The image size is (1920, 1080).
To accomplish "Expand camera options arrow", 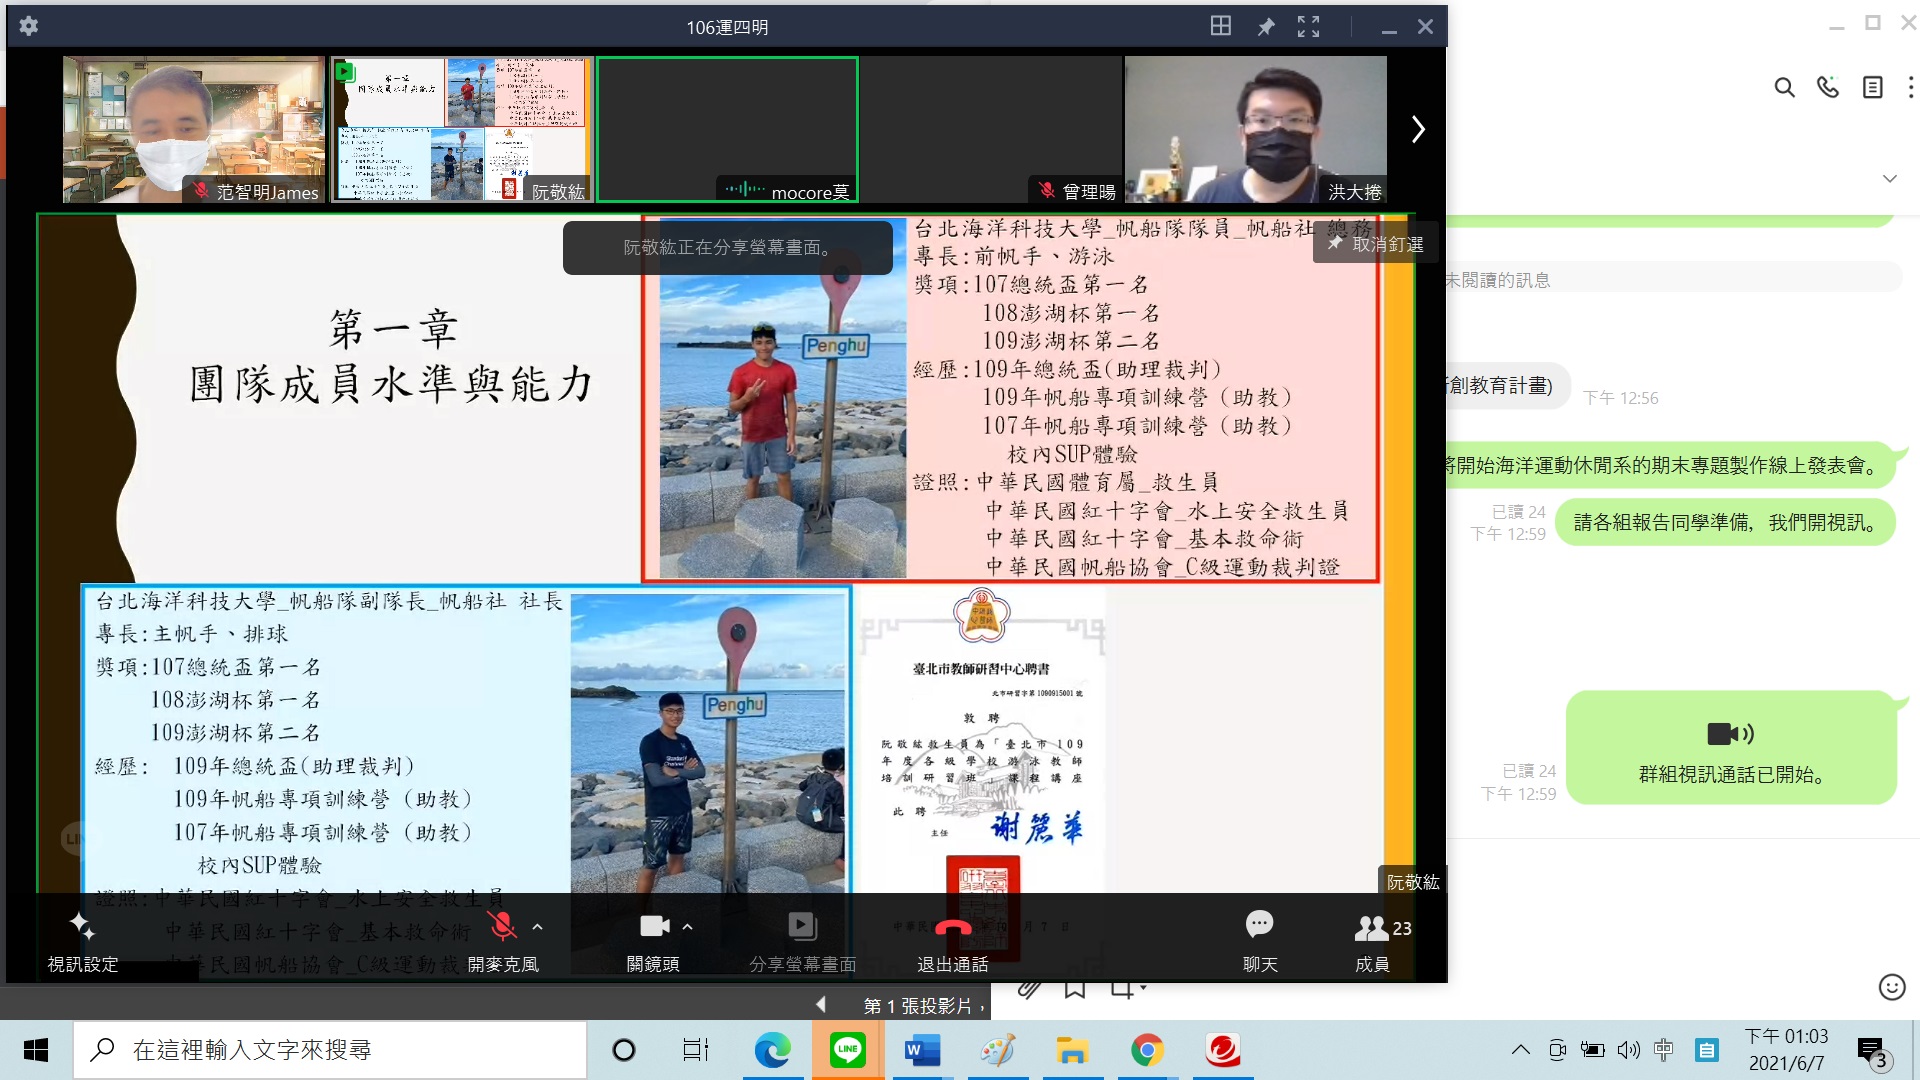I will click(688, 927).
